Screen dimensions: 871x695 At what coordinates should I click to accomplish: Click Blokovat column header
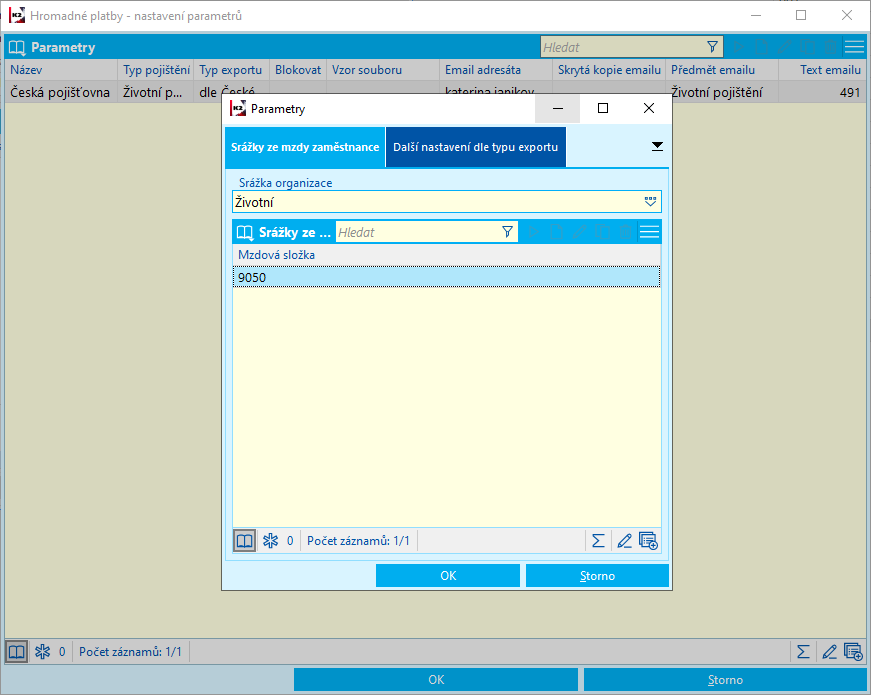click(x=298, y=70)
